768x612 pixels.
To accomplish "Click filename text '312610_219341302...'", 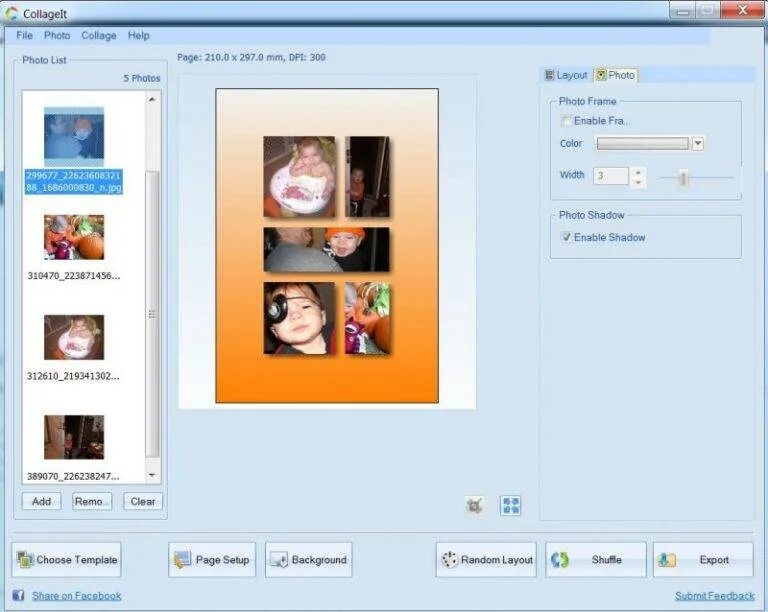I will coord(73,376).
